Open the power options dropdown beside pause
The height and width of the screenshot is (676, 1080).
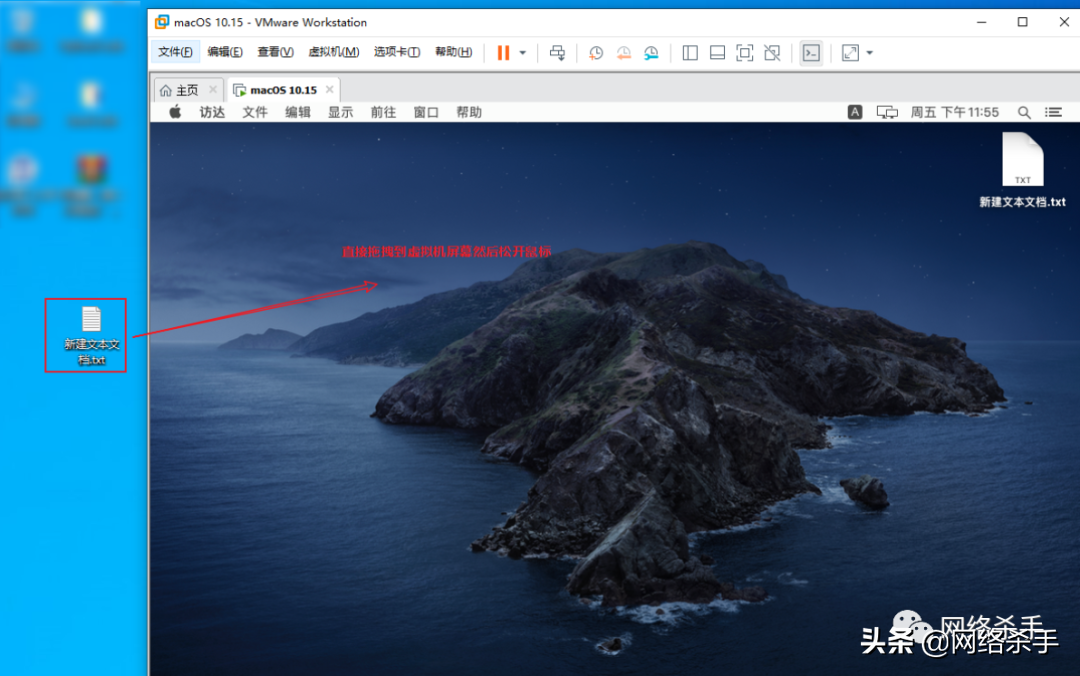522,53
